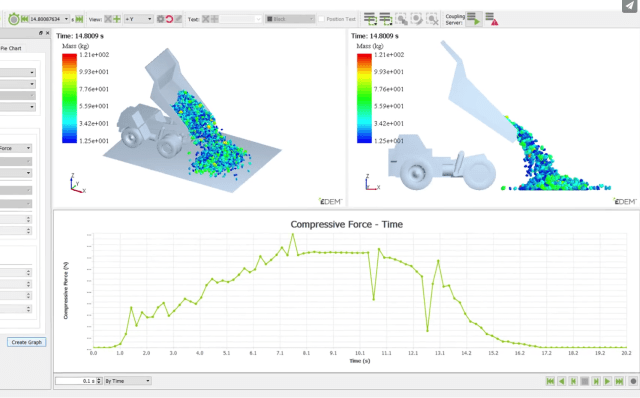Open the Force attribute dropdown
640x398 pixels.
pos(16,148)
